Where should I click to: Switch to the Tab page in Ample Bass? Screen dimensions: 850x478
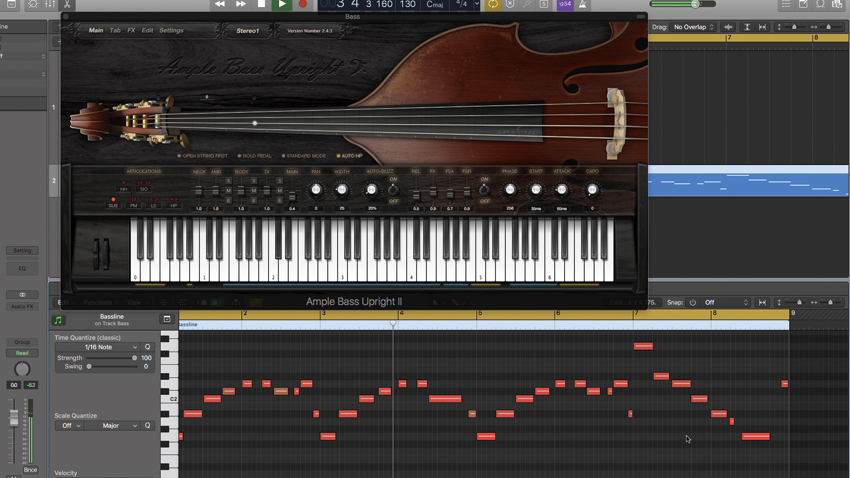(115, 30)
